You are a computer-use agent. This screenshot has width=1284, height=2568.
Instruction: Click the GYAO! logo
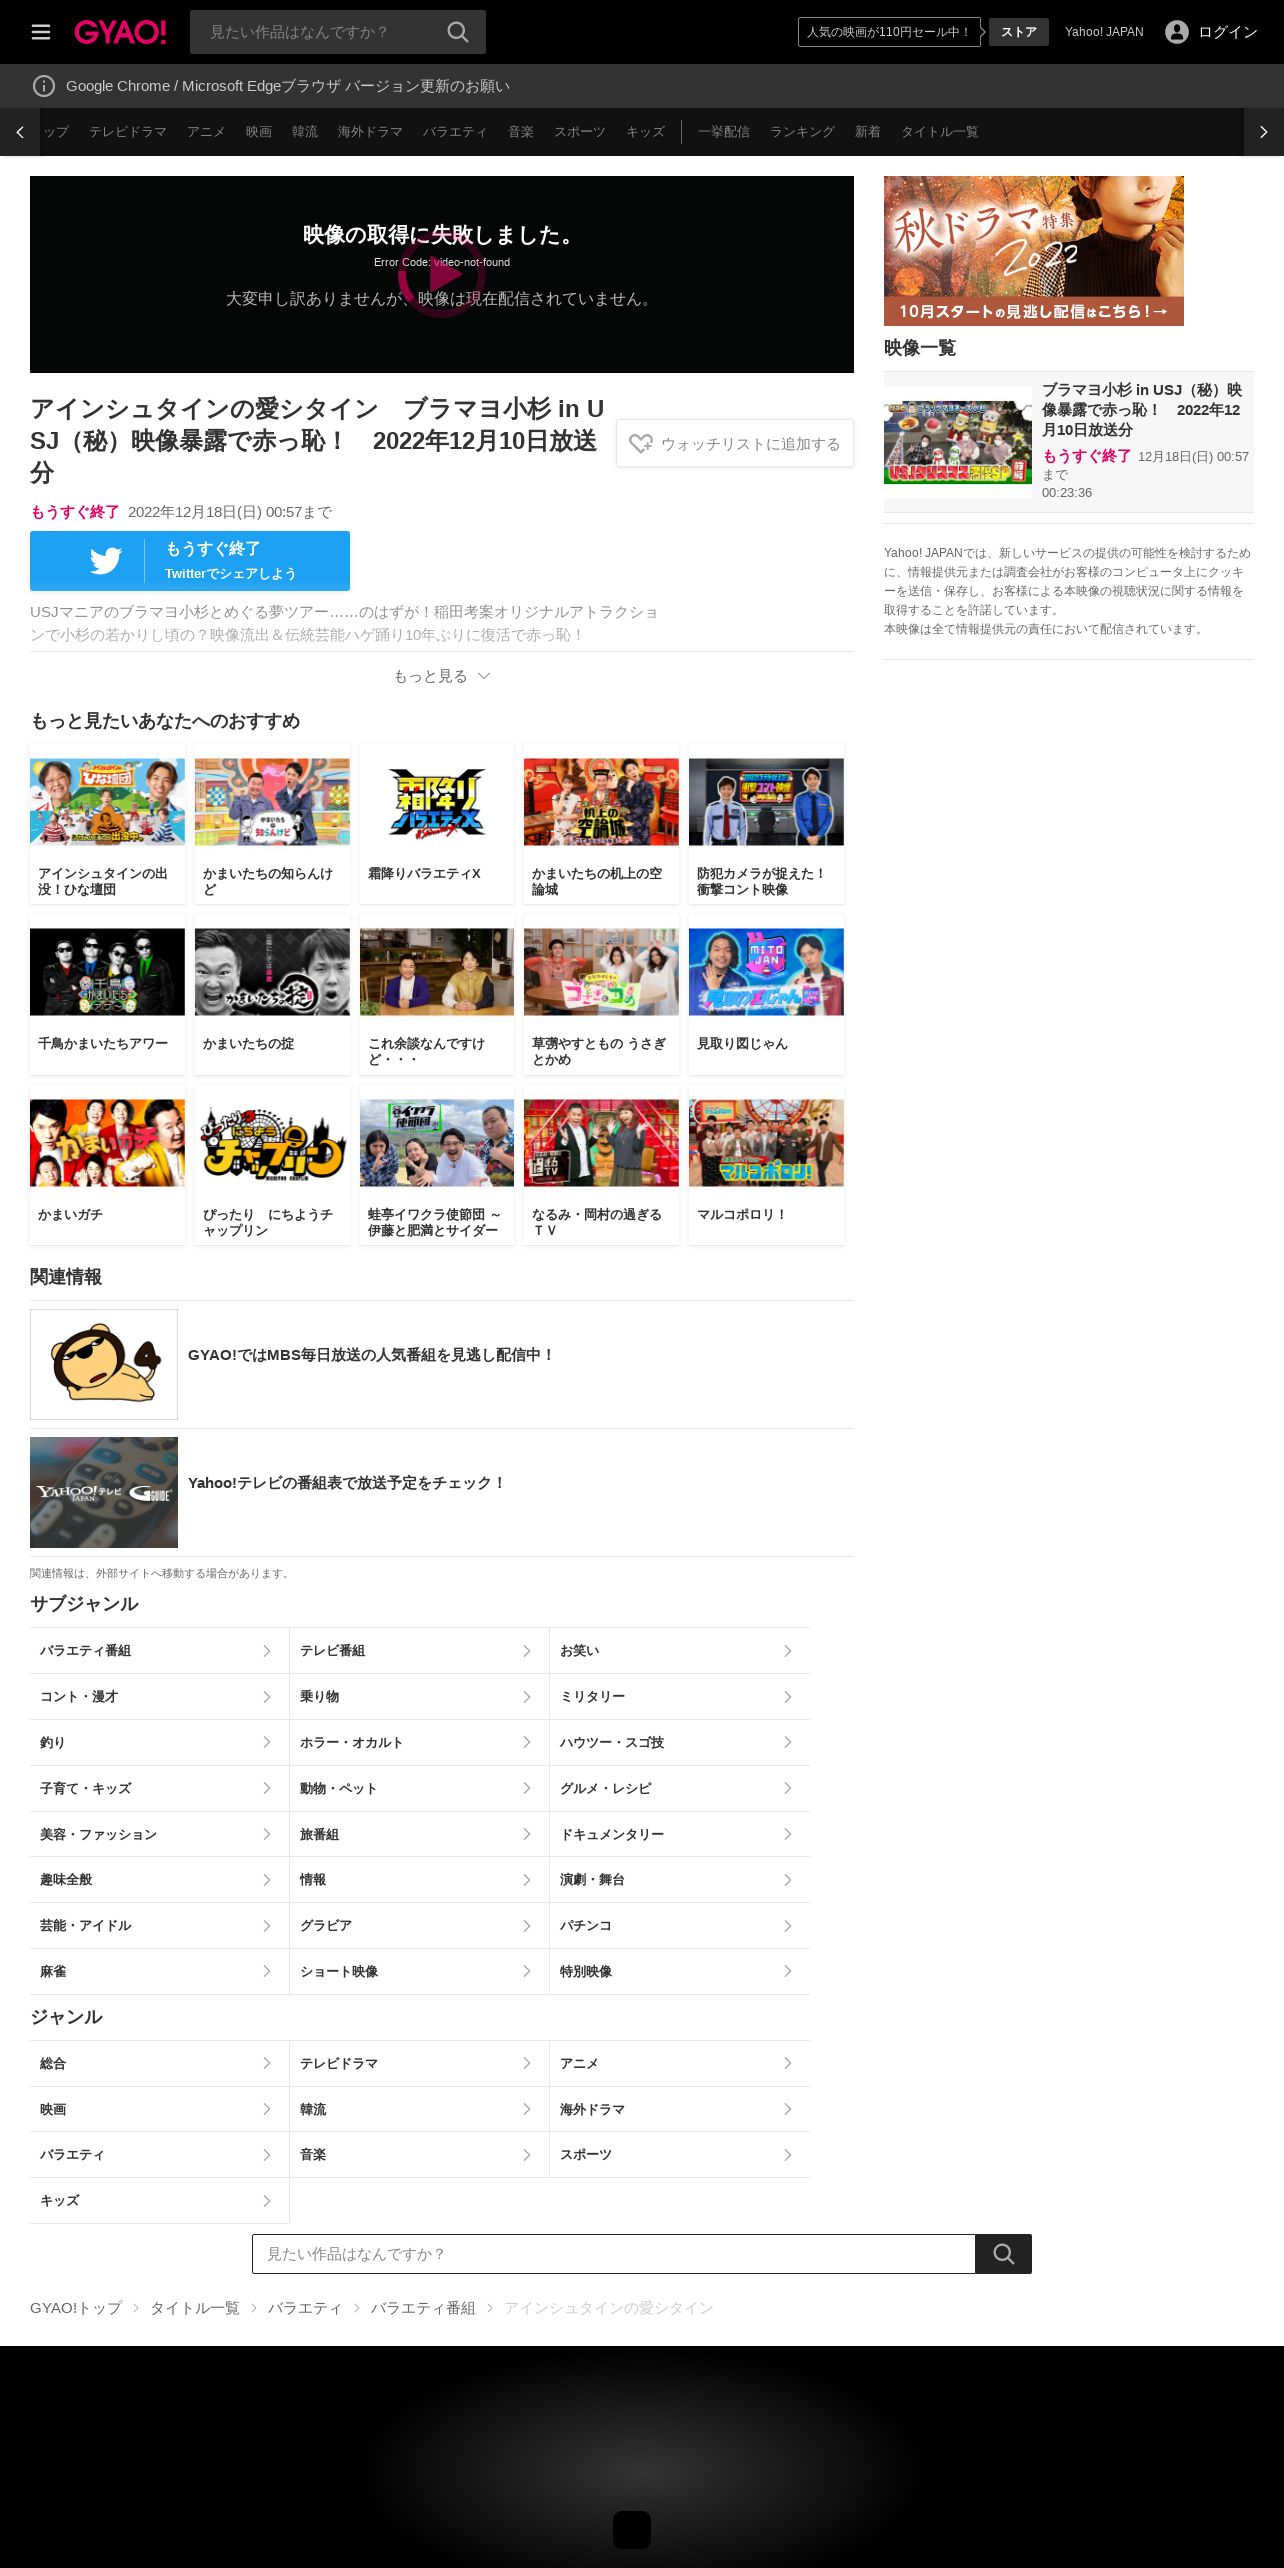pyautogui.click(x=120, y=32)
